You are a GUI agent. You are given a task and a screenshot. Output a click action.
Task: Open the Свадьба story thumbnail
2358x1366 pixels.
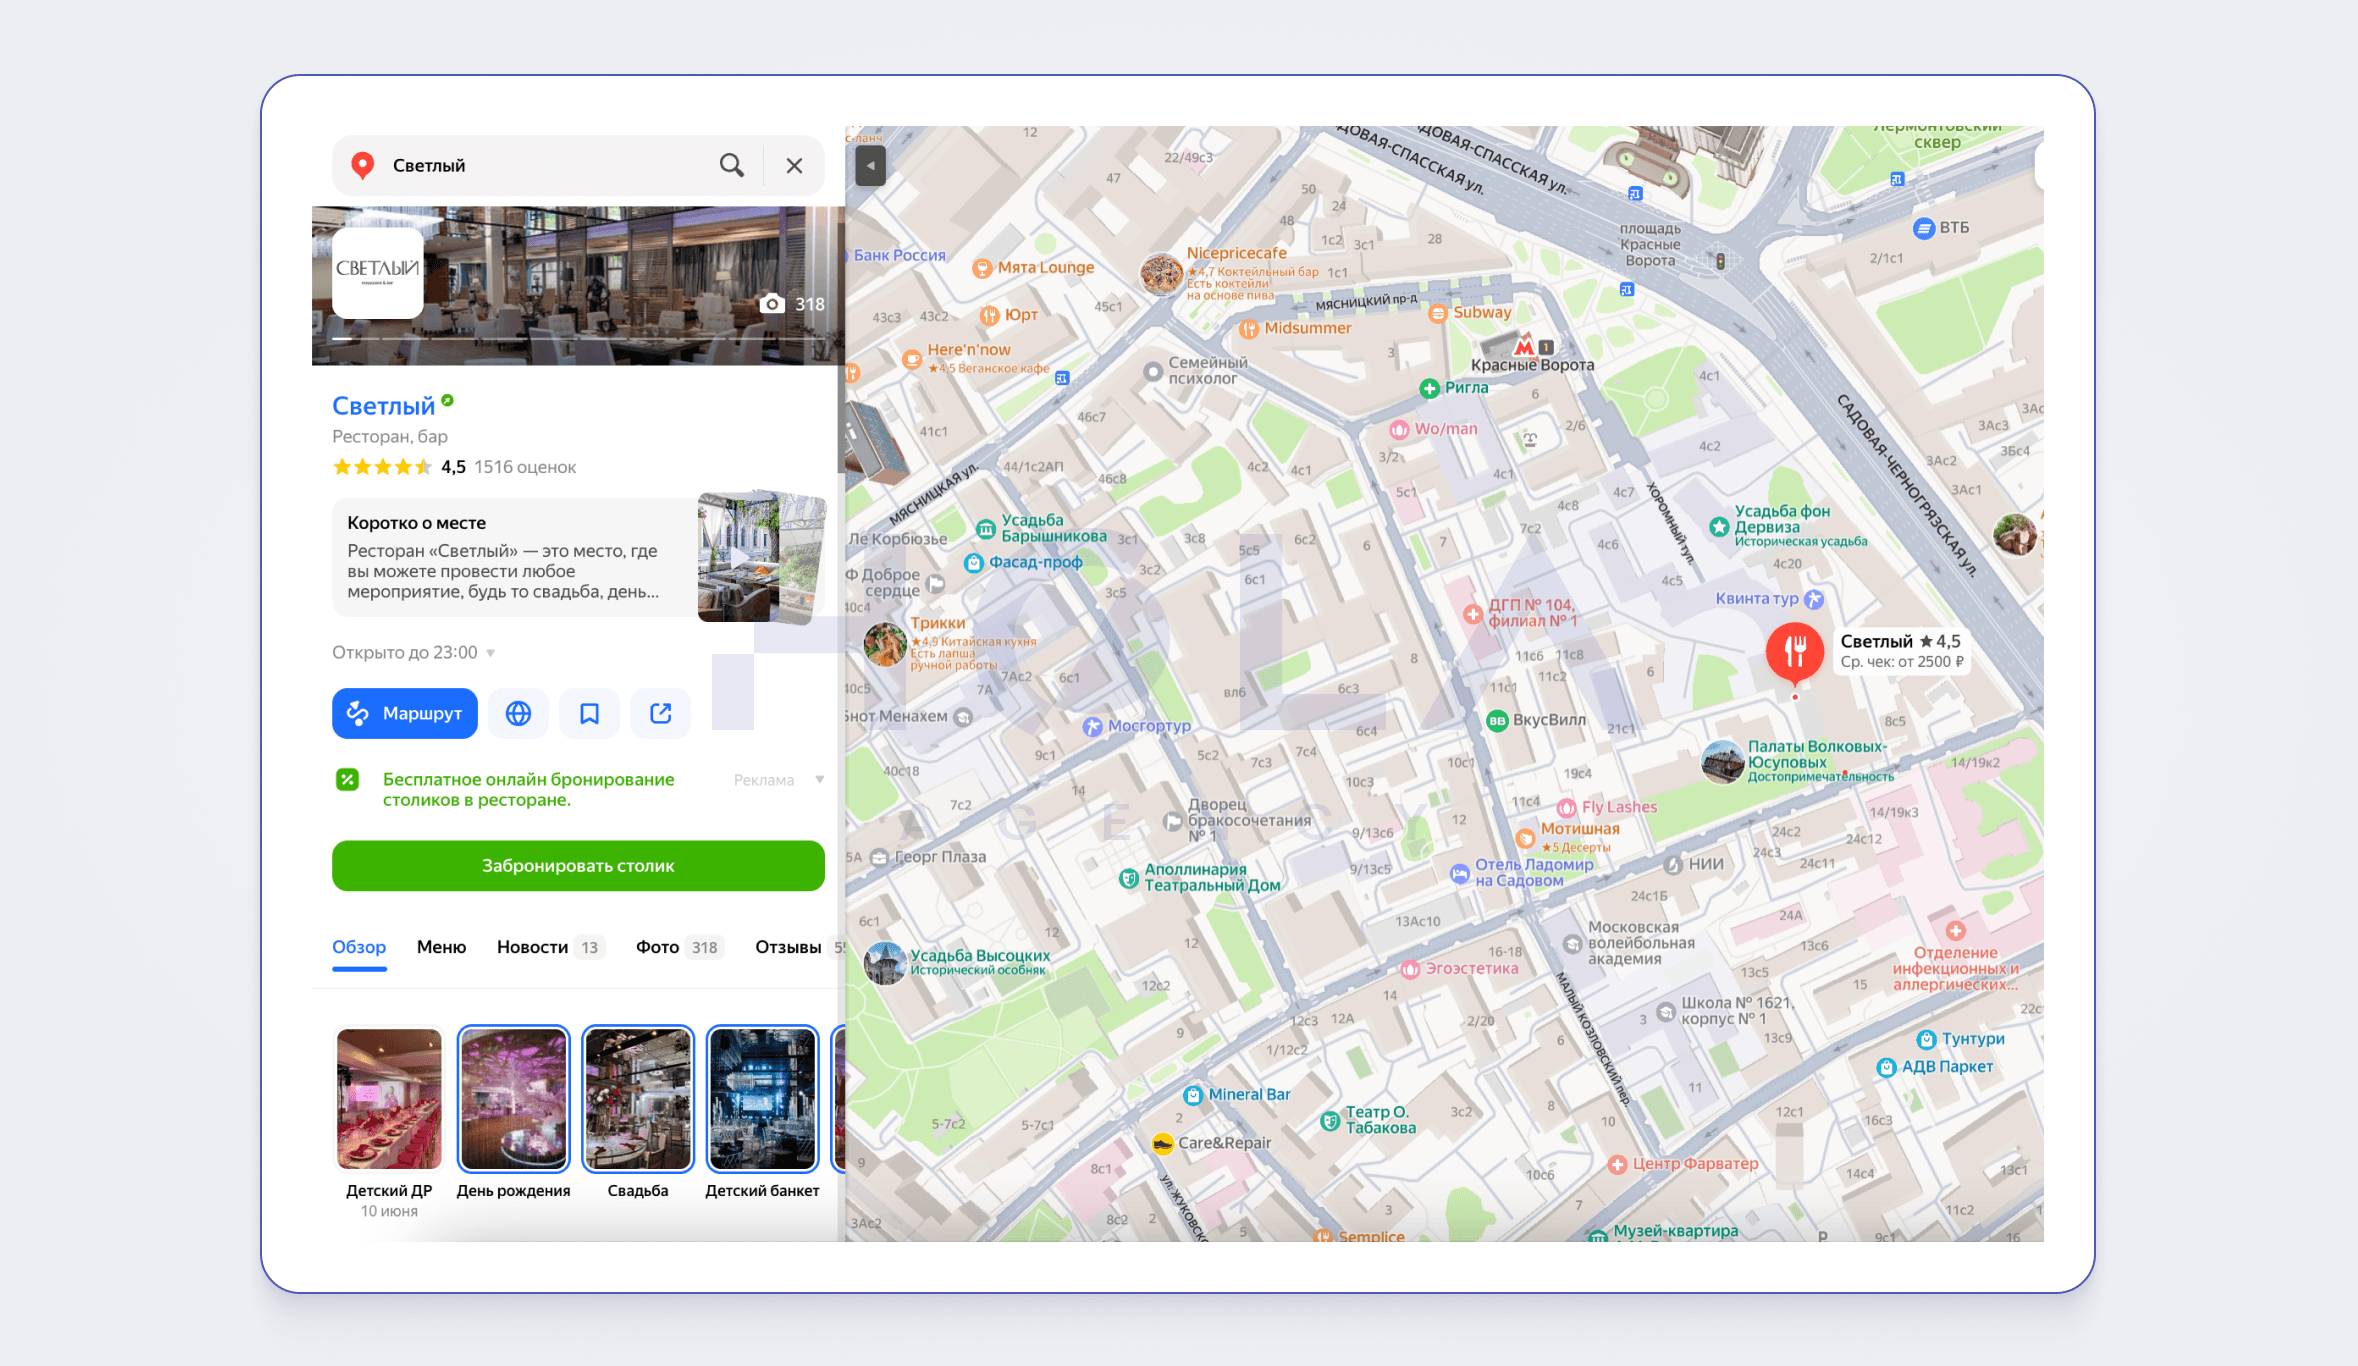(x=637, y=1099)
